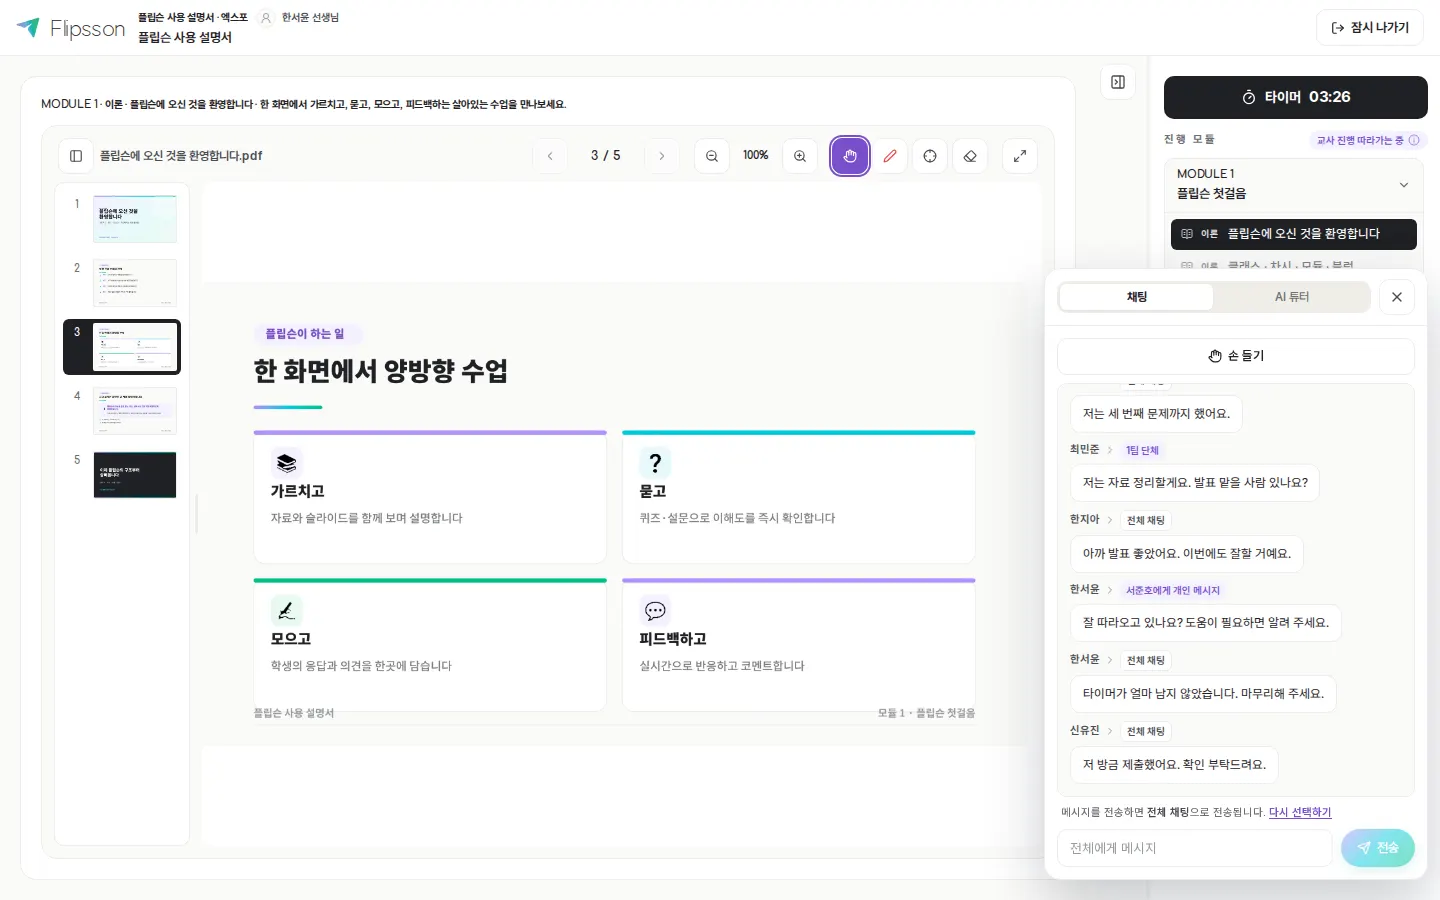Click the 묻고 question mark icon
Image resolution: width=1440 pixels, height=900 pixels.
click(656, 463)
